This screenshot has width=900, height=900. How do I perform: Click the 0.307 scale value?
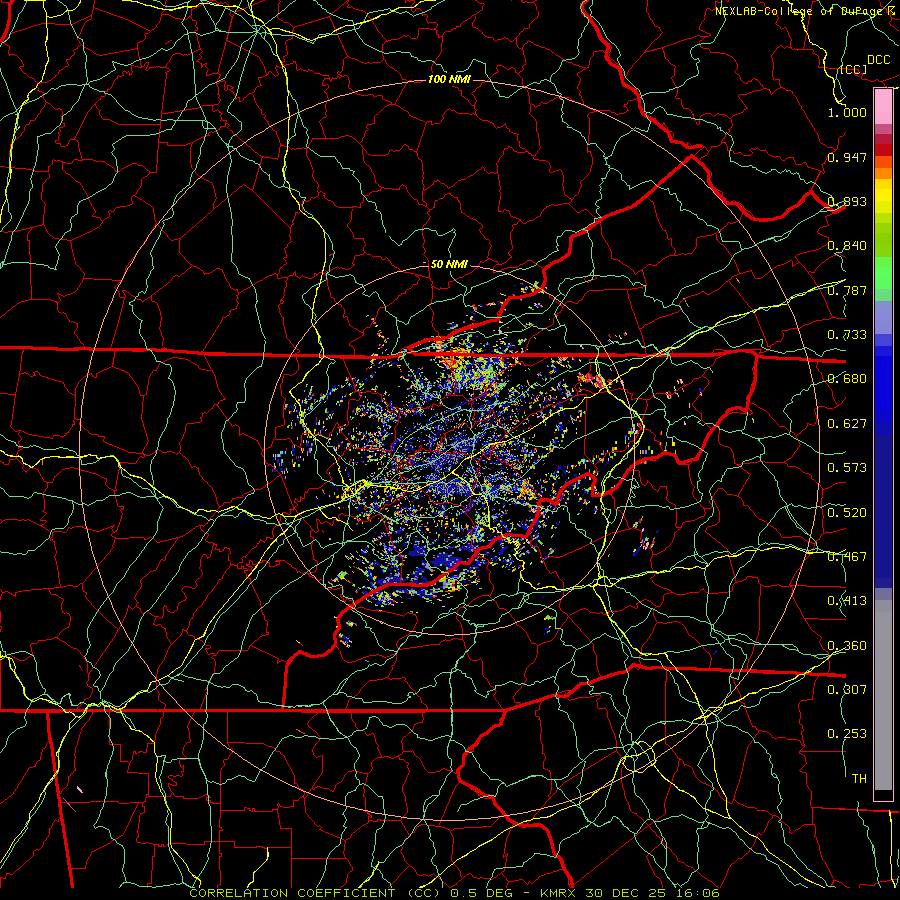847,690
